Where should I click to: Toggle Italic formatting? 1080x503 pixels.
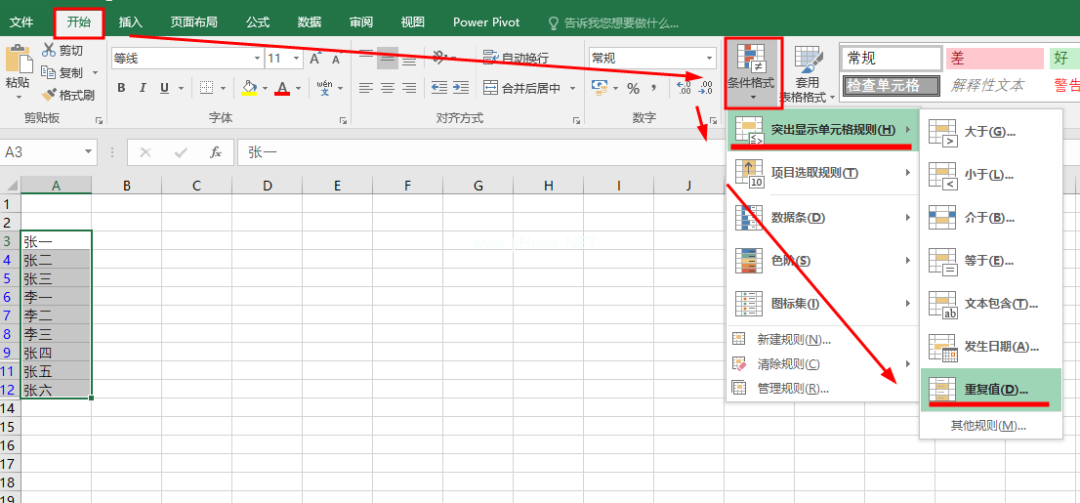click(x=143, y=88)
